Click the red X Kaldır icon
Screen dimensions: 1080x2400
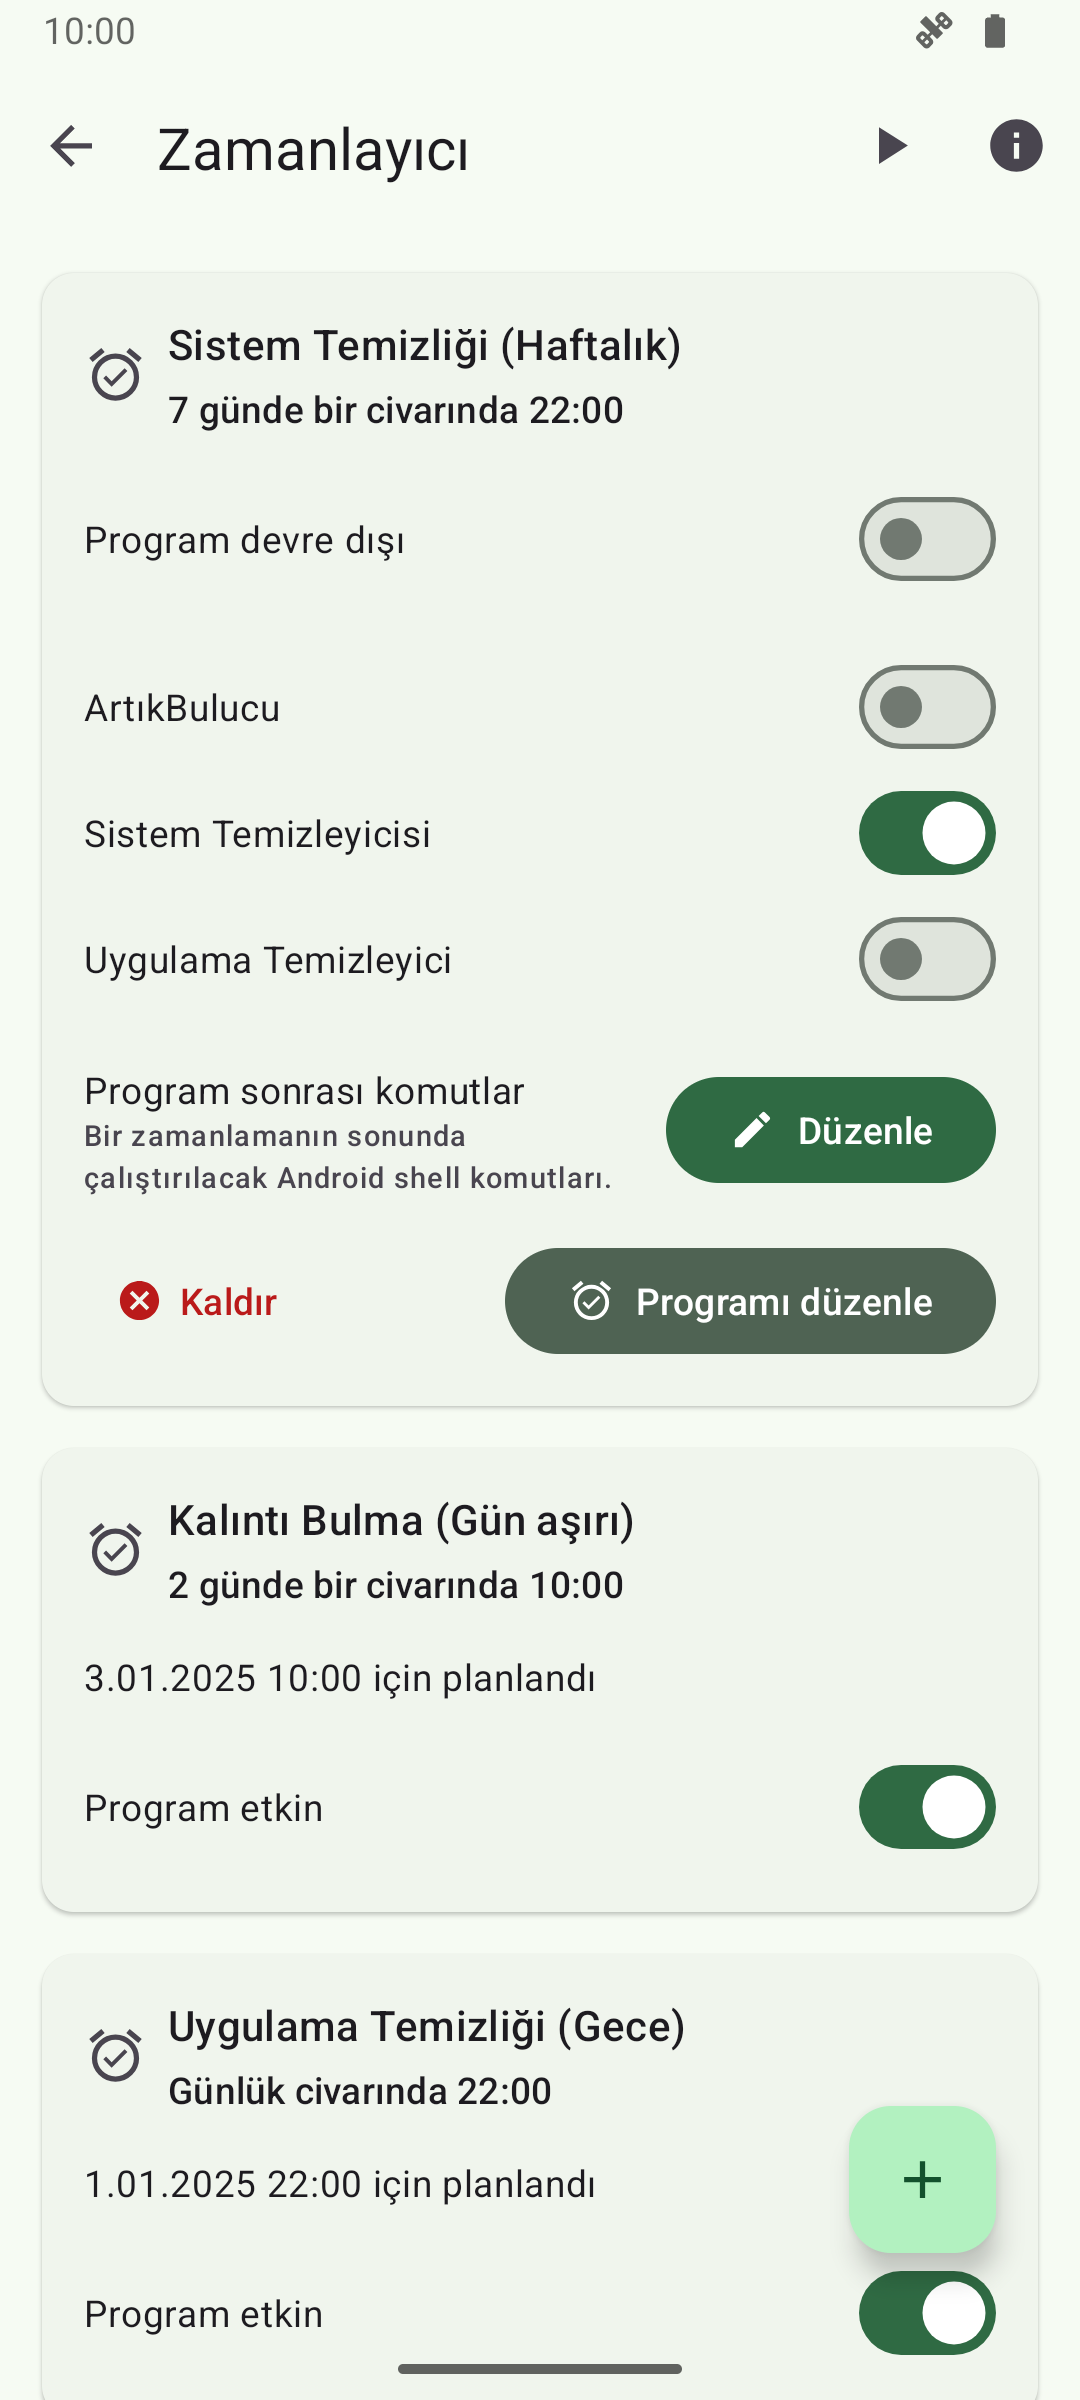pos(140,1301)
